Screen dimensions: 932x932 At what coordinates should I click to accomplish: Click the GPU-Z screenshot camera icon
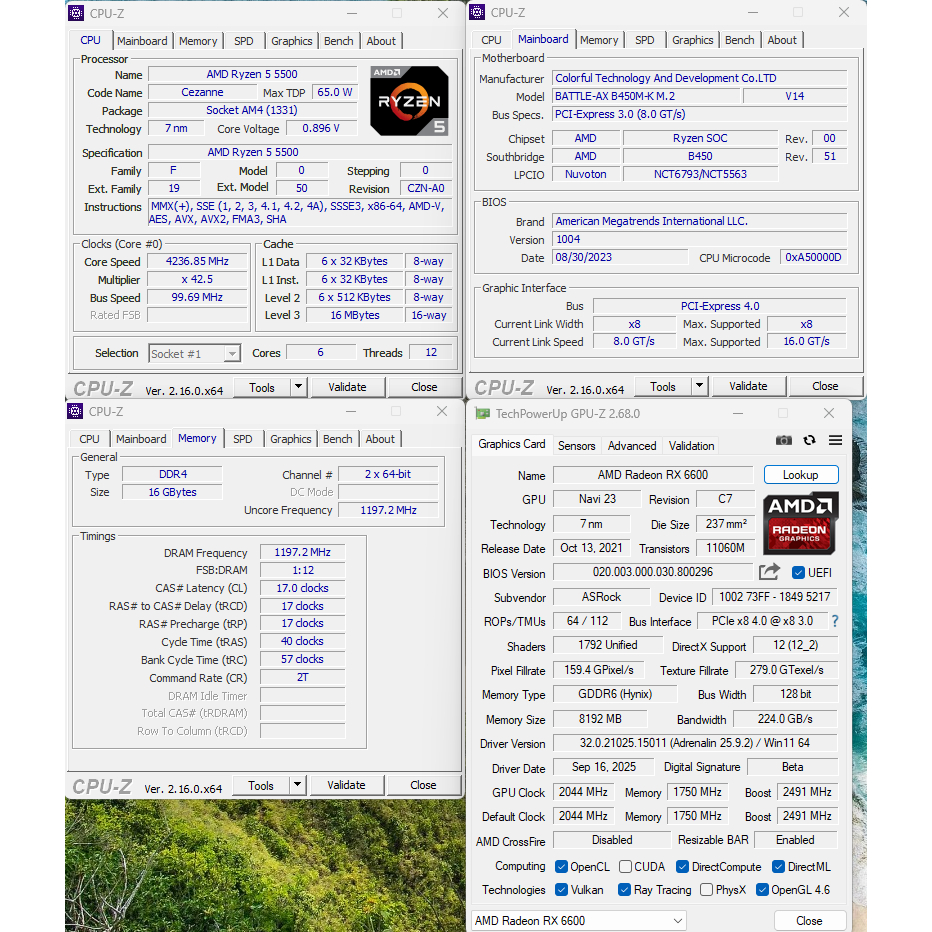click(784, 440)
